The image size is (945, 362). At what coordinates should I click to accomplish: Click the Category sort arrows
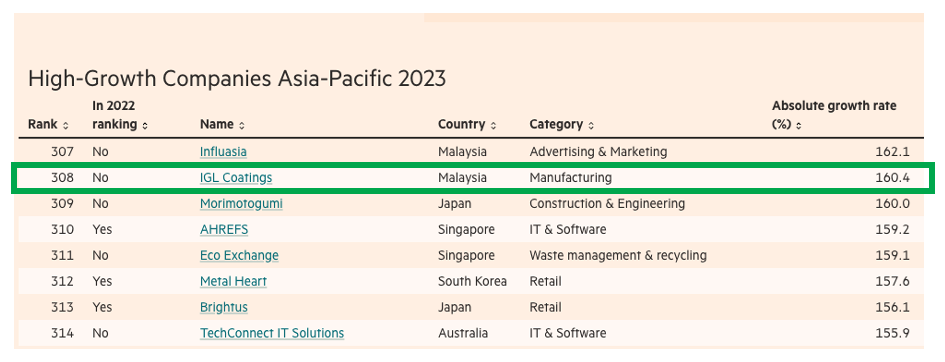pyautogui.click(x=591, y=126)
